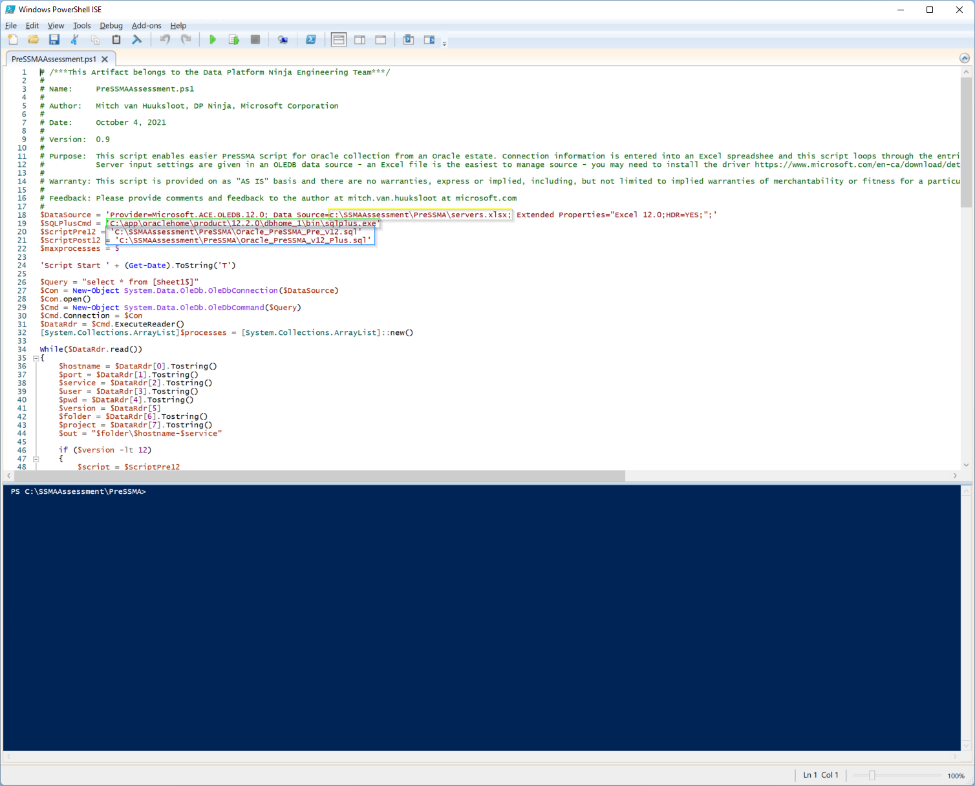
Task: Copy selection with toolbar icon
Action: 95,40
